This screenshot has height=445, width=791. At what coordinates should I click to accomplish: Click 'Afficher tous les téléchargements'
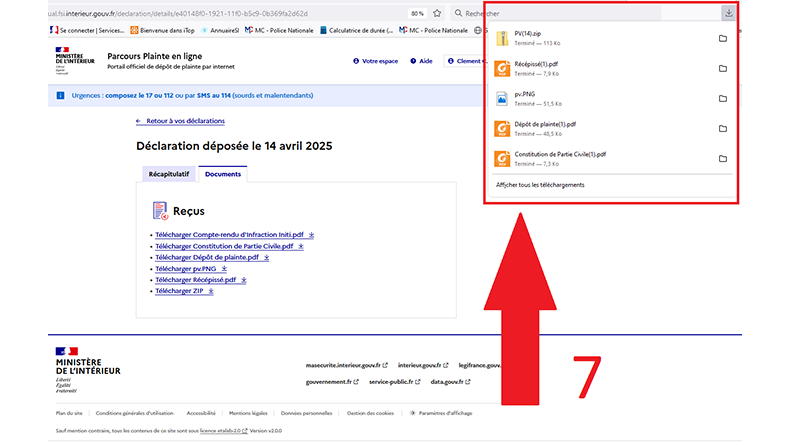tap(540, 185)
